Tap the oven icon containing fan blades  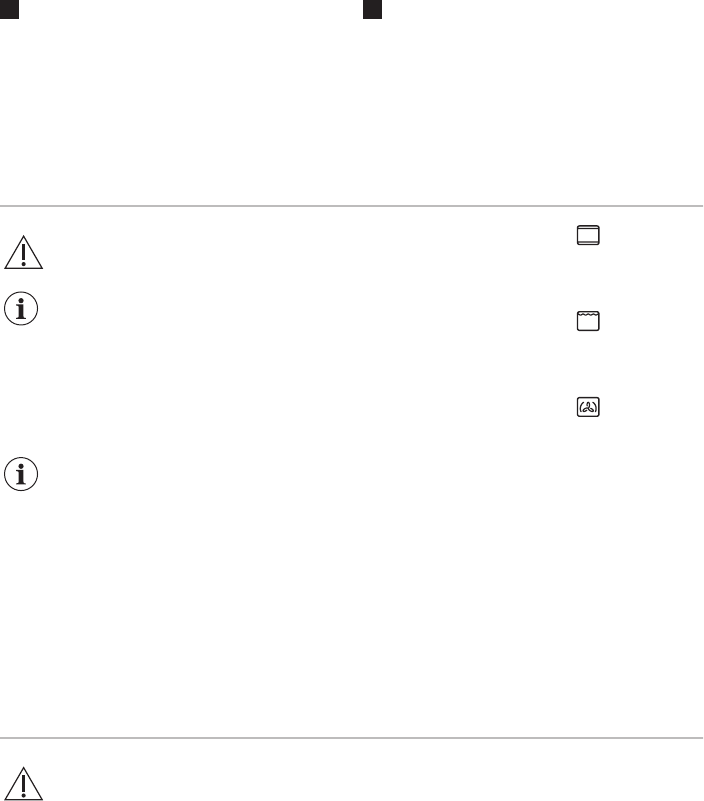pos(588,407)
